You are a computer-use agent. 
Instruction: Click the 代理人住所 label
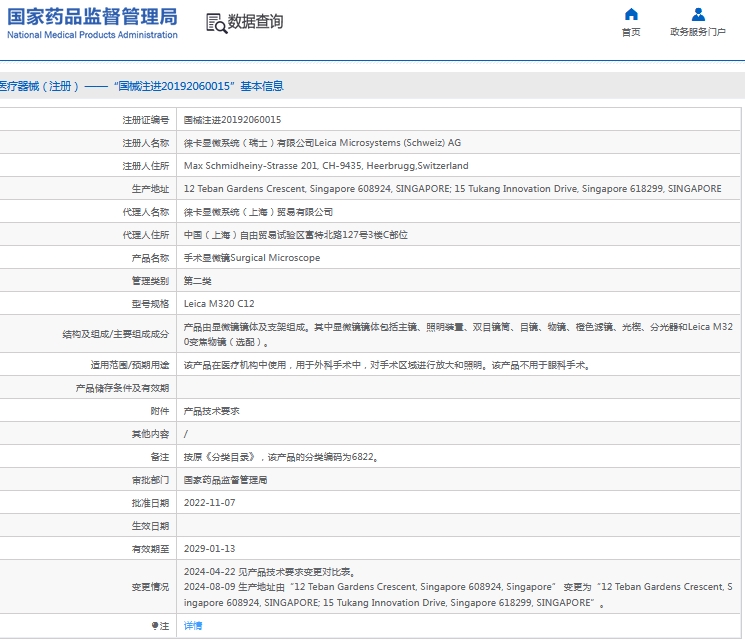[x=146, y=235]
